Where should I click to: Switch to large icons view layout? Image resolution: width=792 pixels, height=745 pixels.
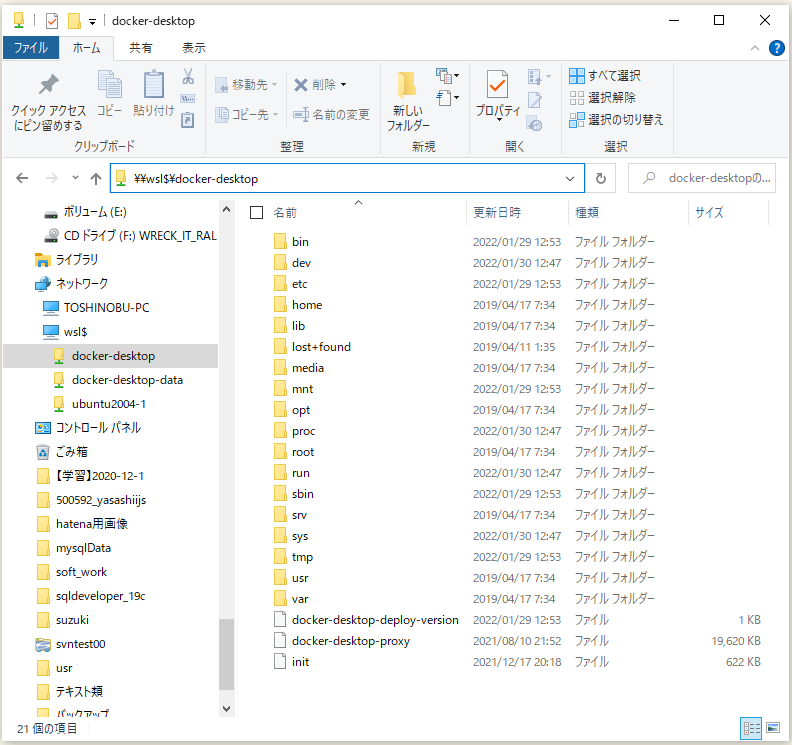(773, 728)
